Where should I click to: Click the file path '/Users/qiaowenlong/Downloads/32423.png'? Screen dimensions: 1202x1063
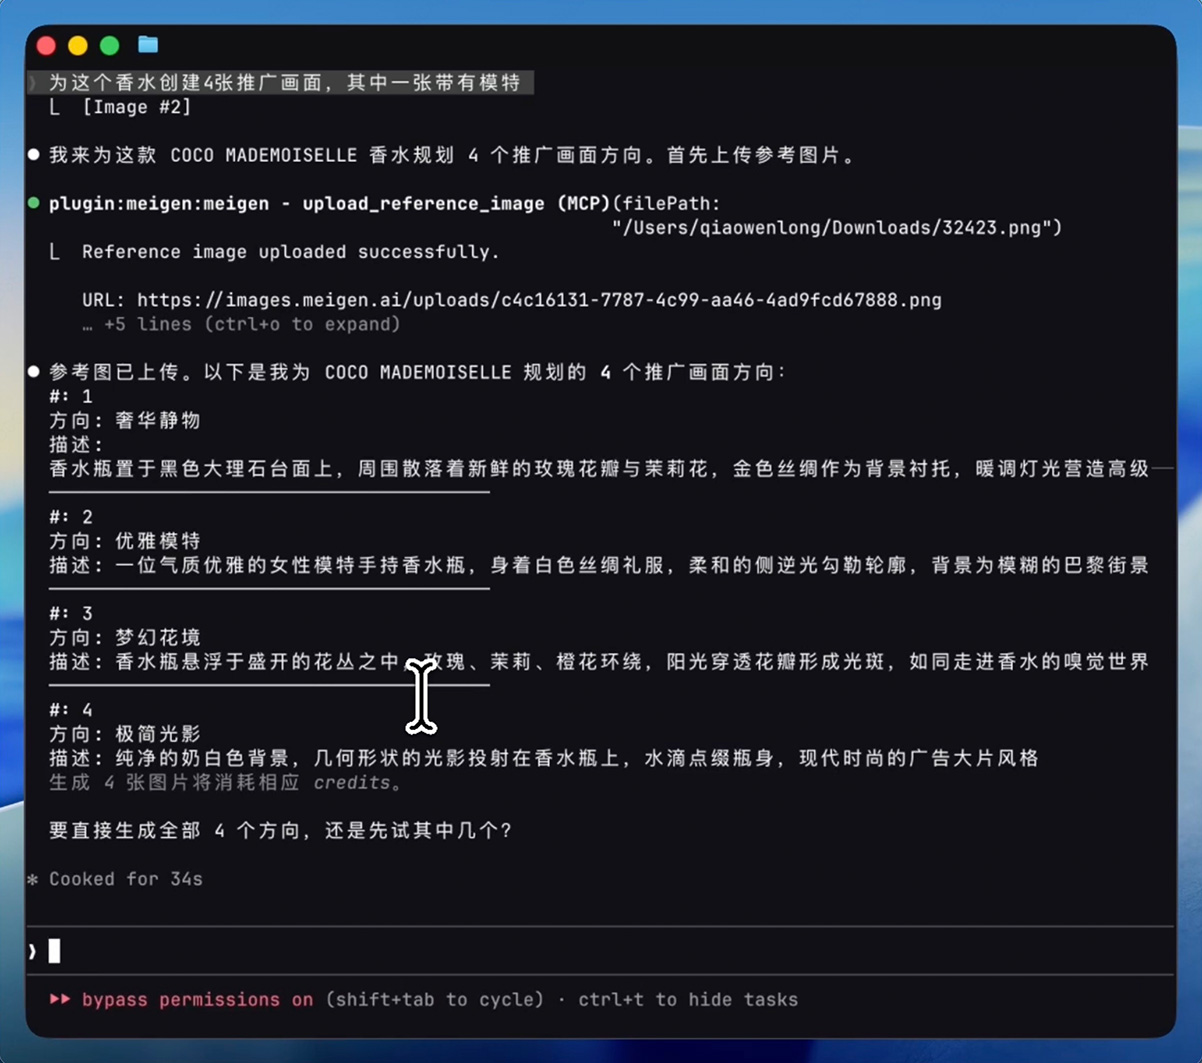pos(831,228)
